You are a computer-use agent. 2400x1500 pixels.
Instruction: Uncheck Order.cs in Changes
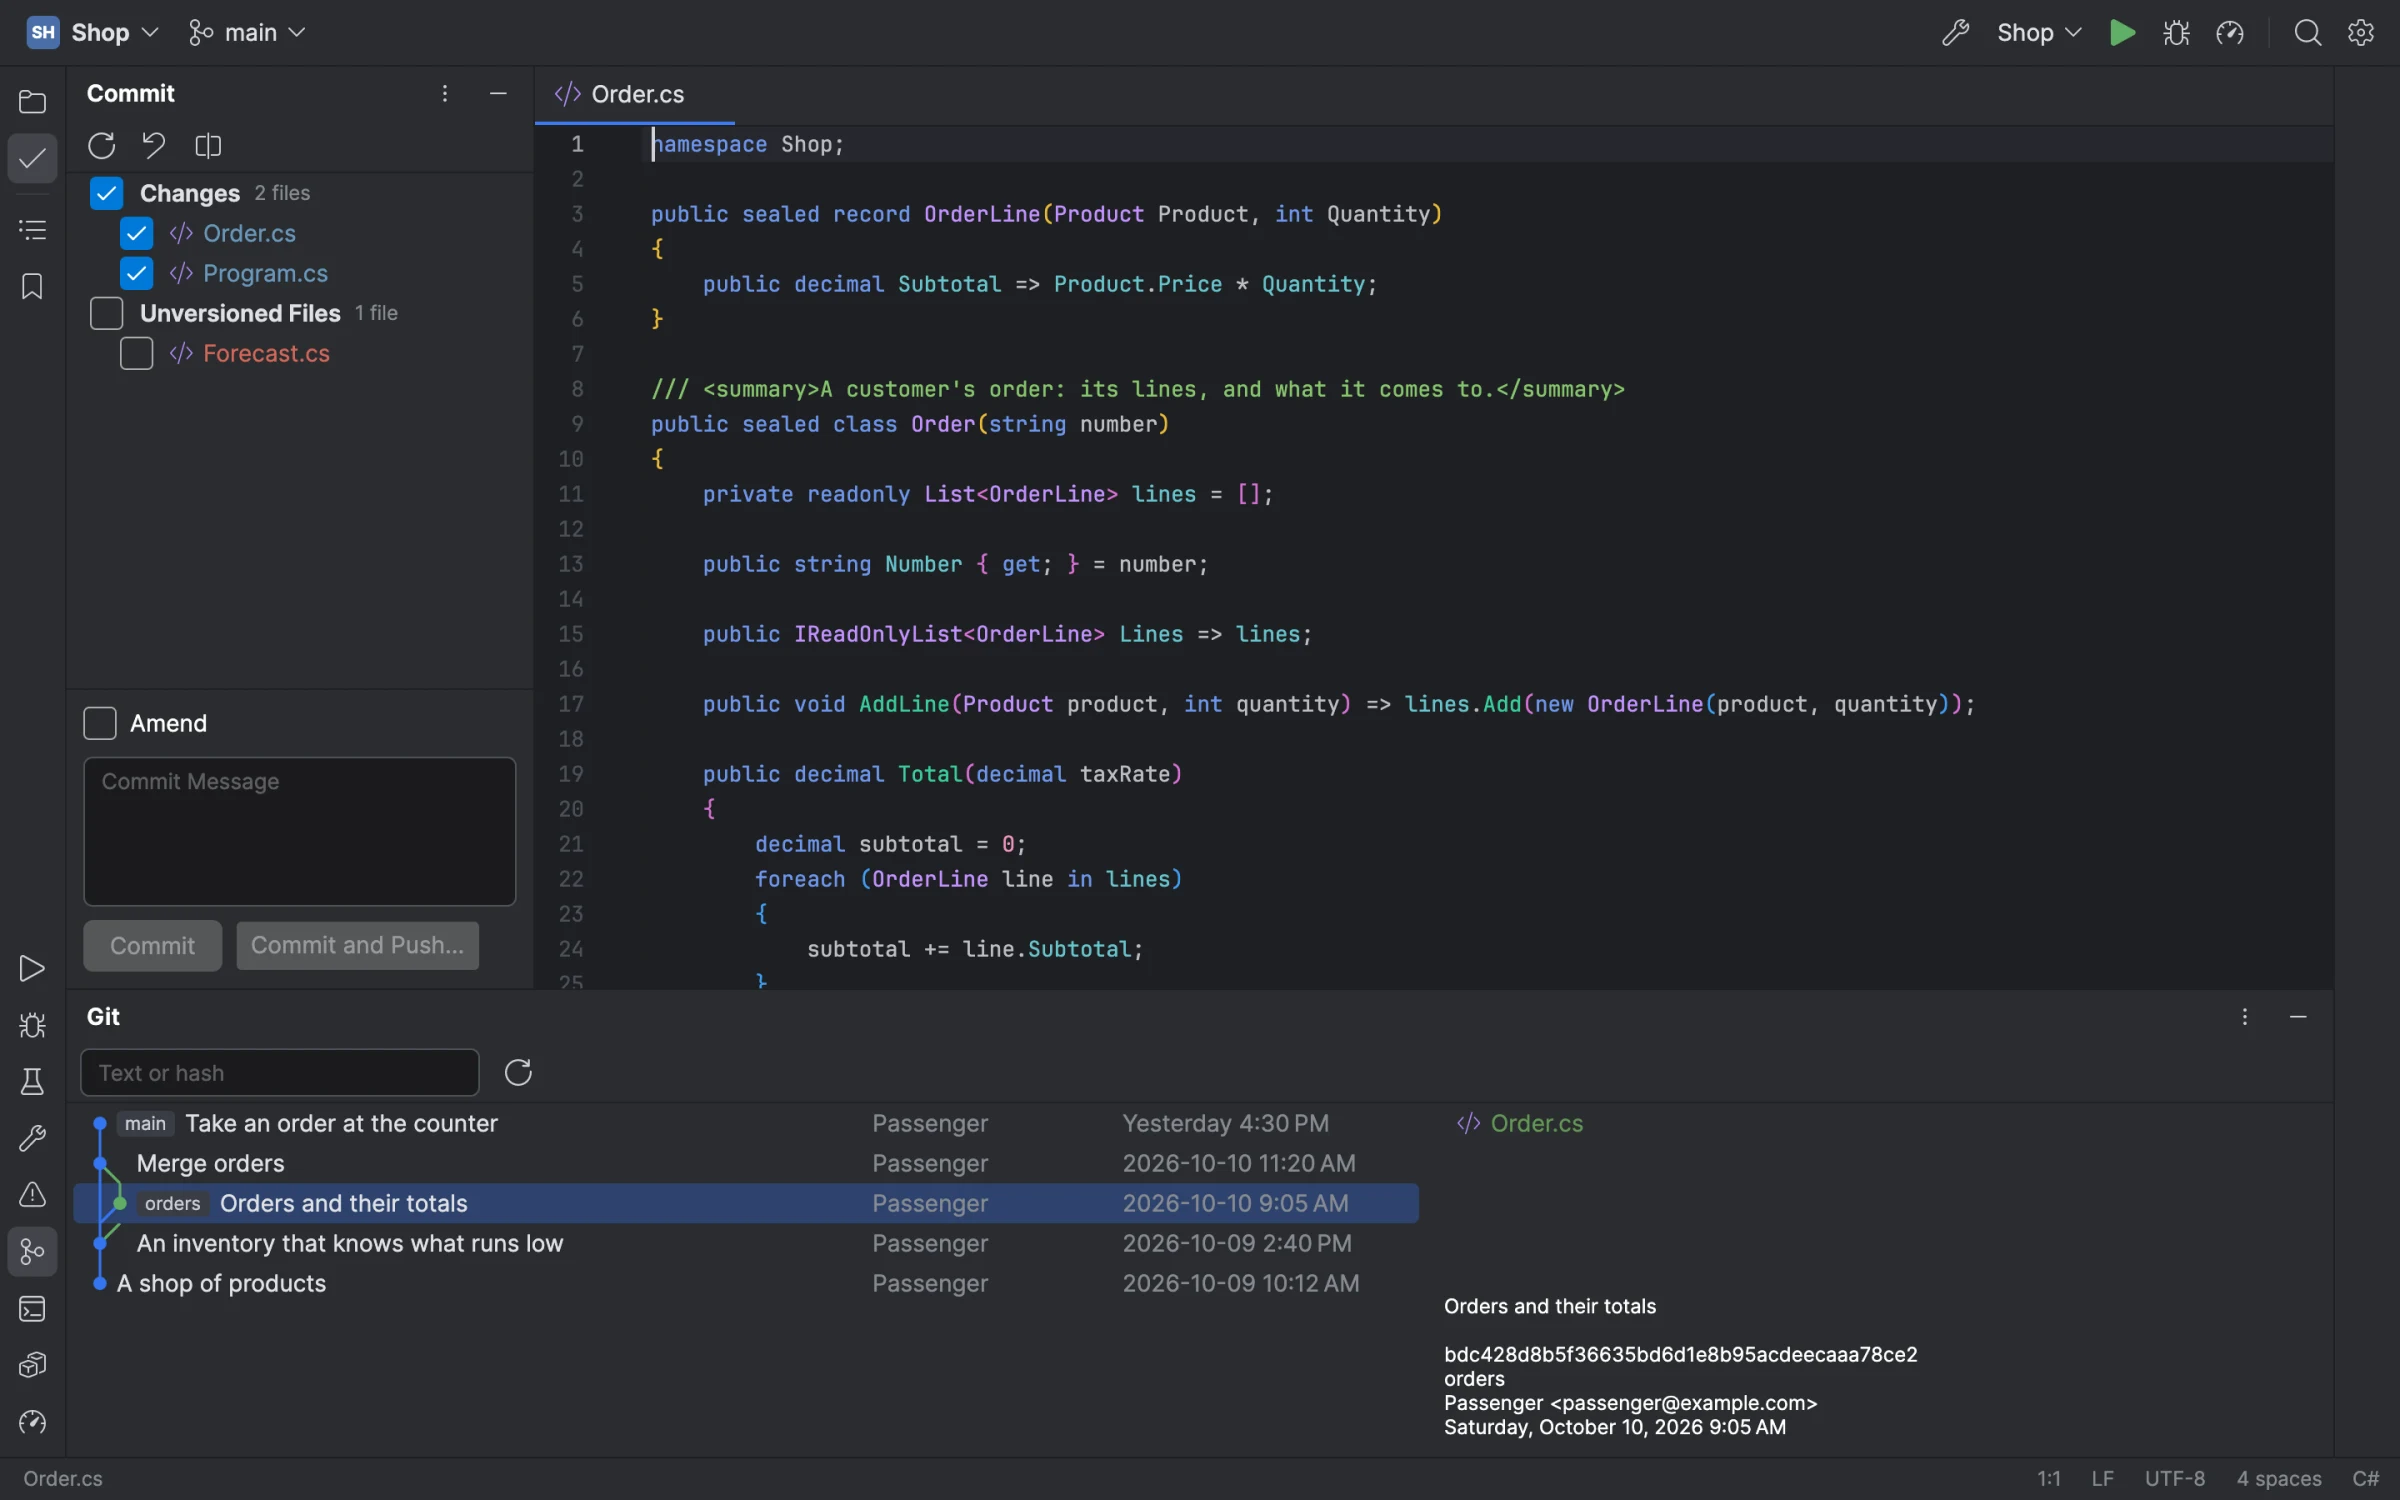click(136, 233)
